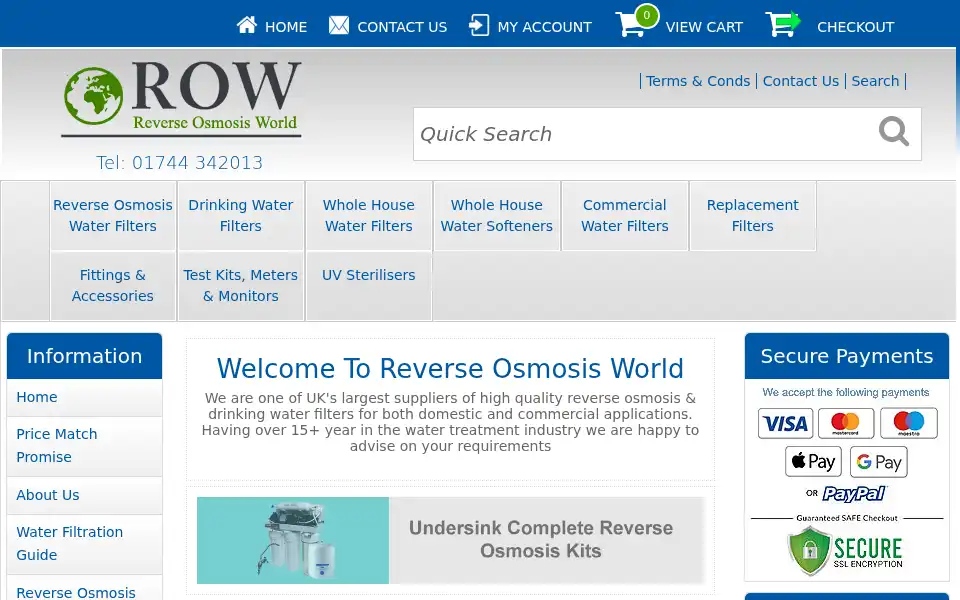The image size is (960, 600).
Task: Click the magnifying glass search icon
Action: [894, 132]
